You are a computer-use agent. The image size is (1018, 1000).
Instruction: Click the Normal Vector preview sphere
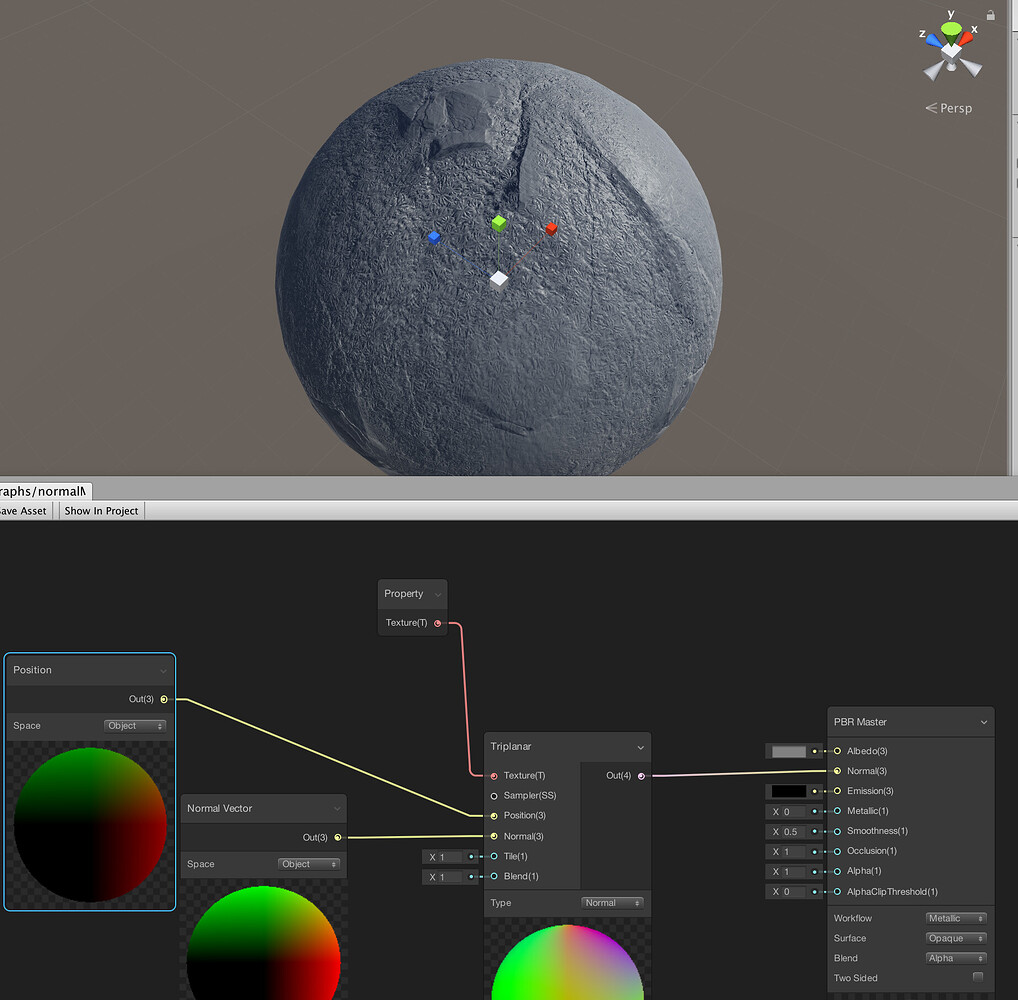tap(264, 944)
